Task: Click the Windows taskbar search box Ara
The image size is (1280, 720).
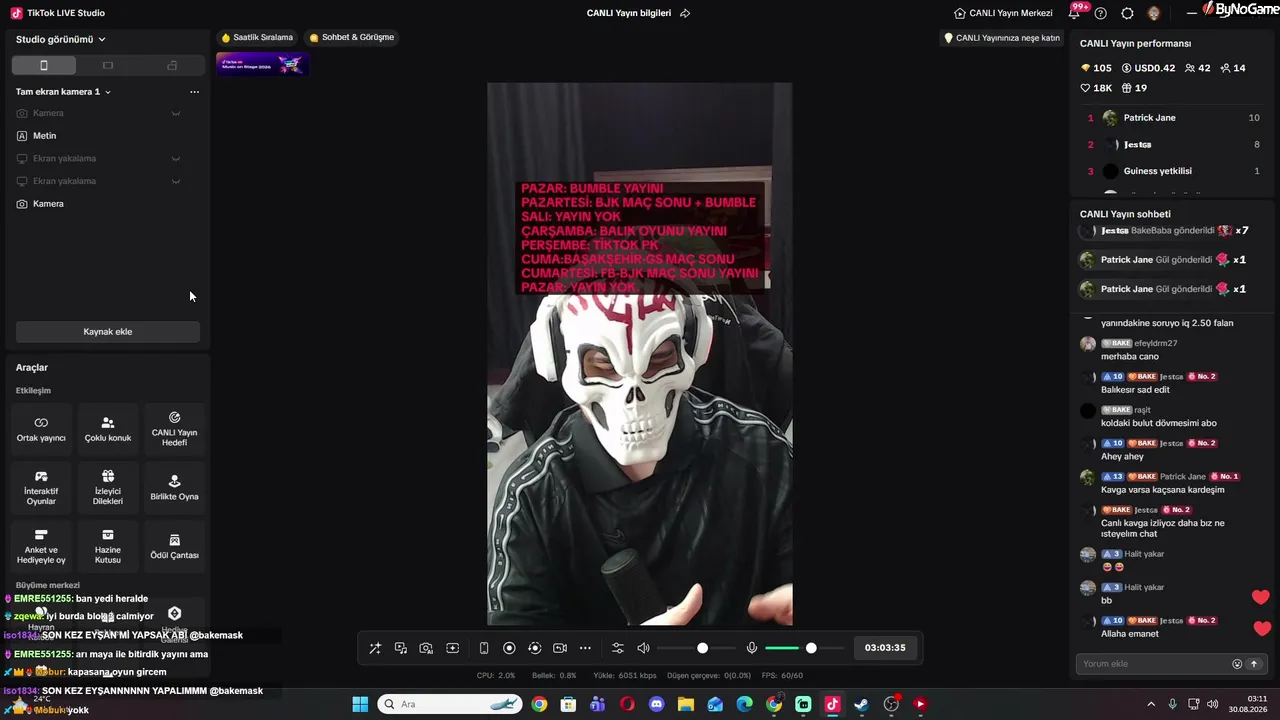Action: tap(450, 704)
